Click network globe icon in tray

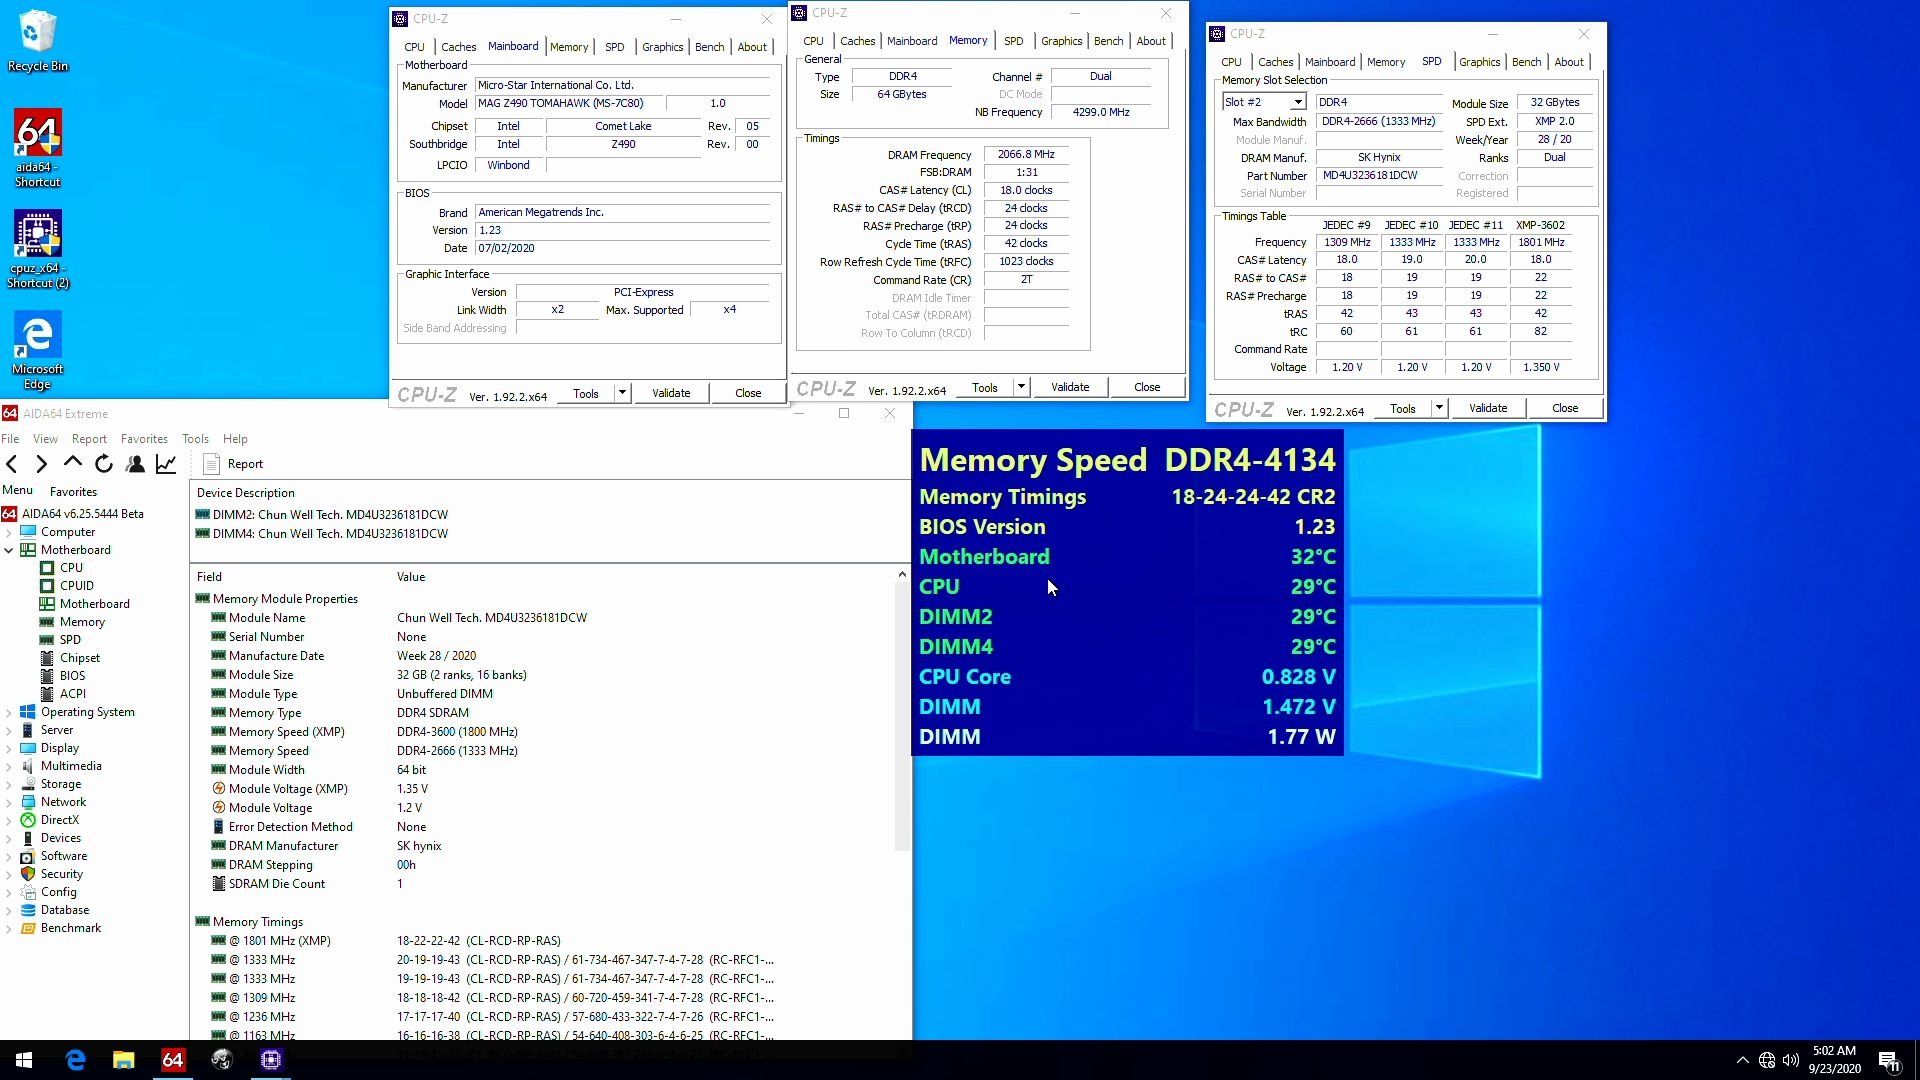(1767, 1060)
